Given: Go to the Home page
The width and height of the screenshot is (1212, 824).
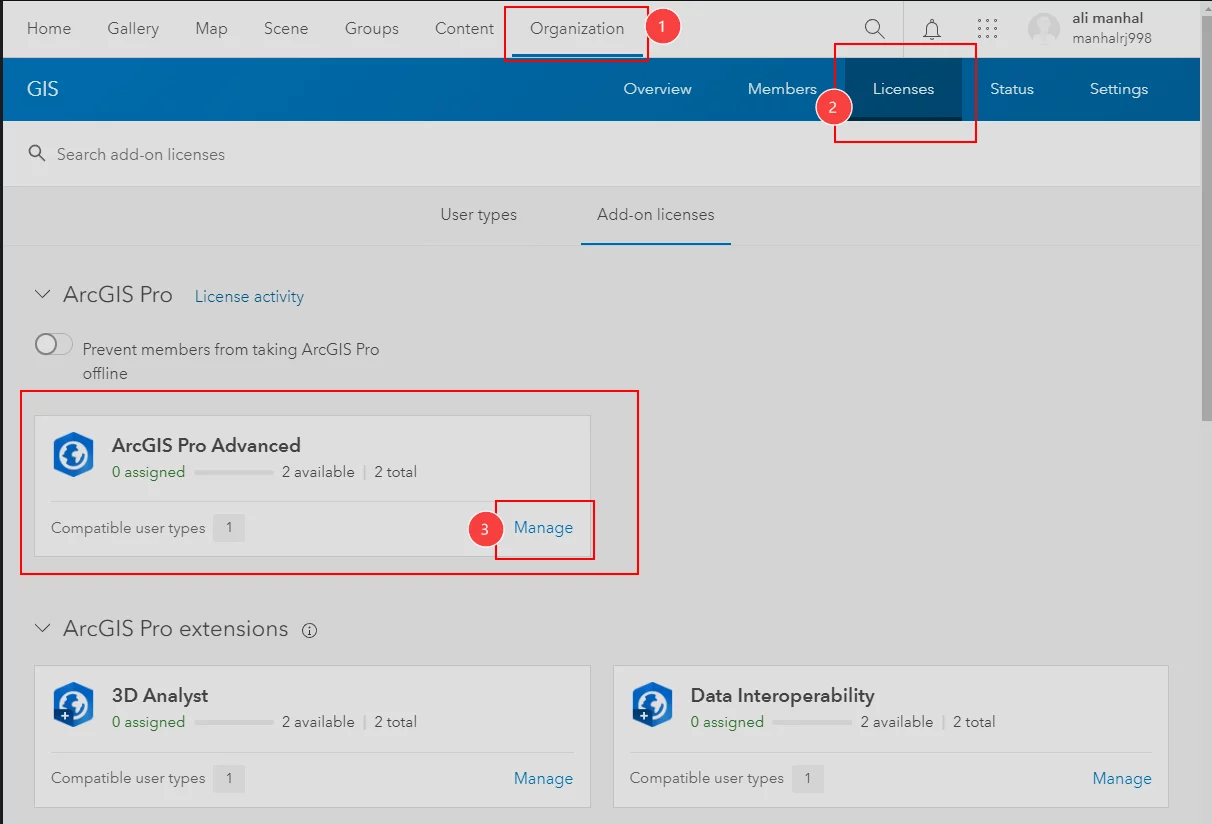Looking at the screenshot, I should [x=49, y=28].
